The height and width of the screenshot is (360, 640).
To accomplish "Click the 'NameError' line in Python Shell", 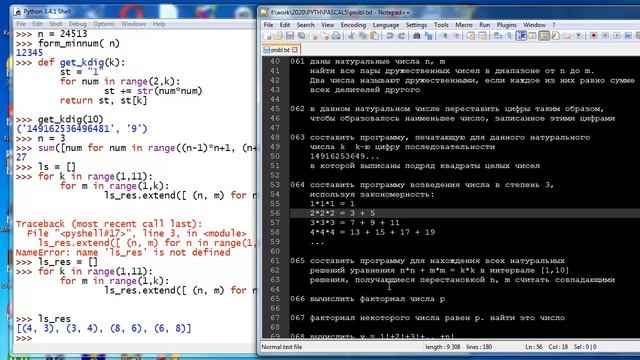I will click(x=123, y=253).
